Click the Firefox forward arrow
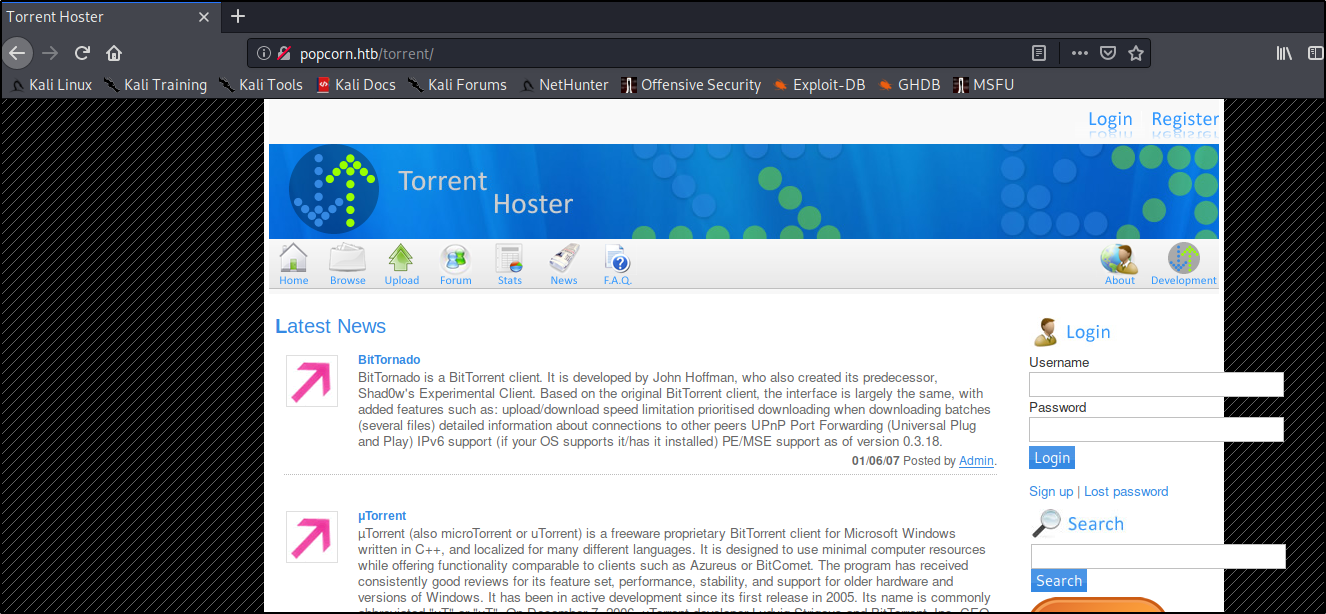 click(x=50, y=52)
